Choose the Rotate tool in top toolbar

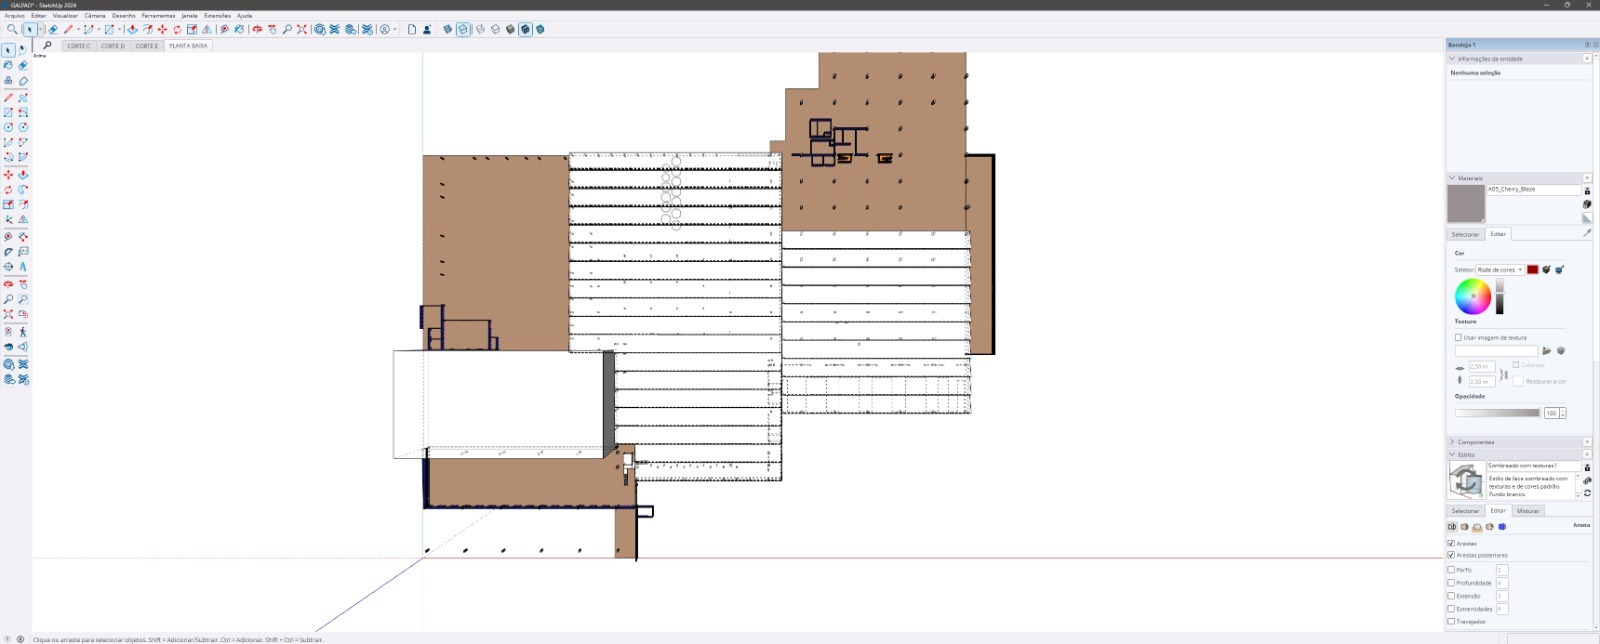coord(177,30)
